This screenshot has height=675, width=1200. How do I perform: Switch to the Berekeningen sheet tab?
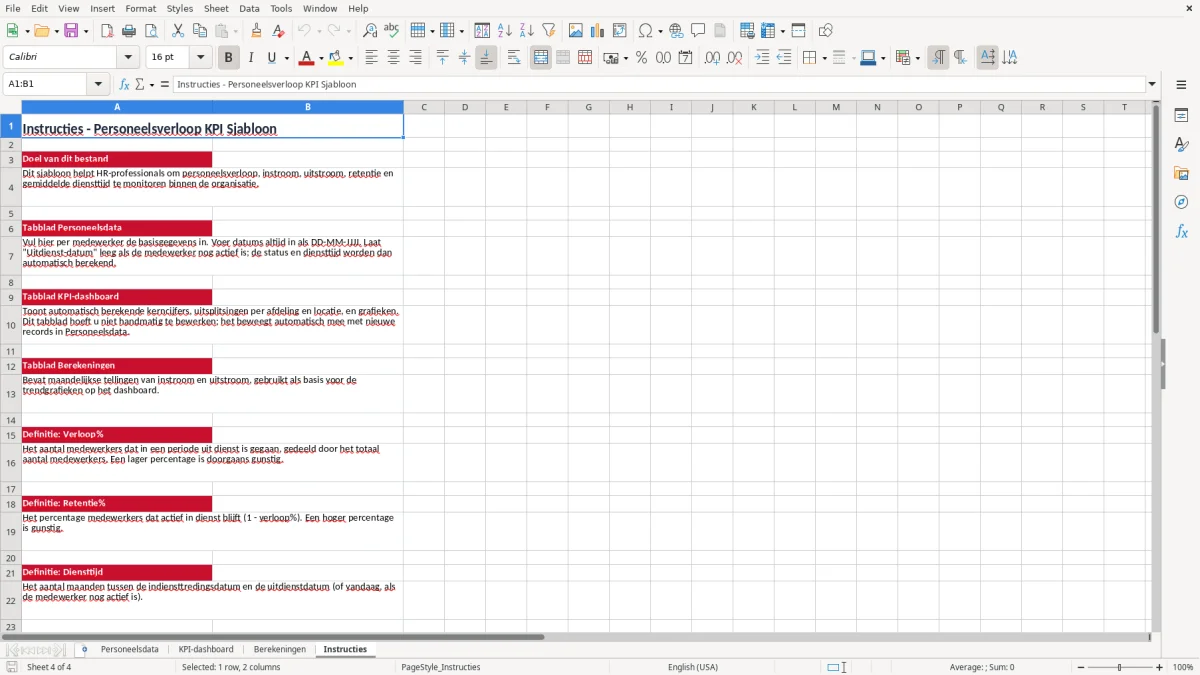coord(280,649)
